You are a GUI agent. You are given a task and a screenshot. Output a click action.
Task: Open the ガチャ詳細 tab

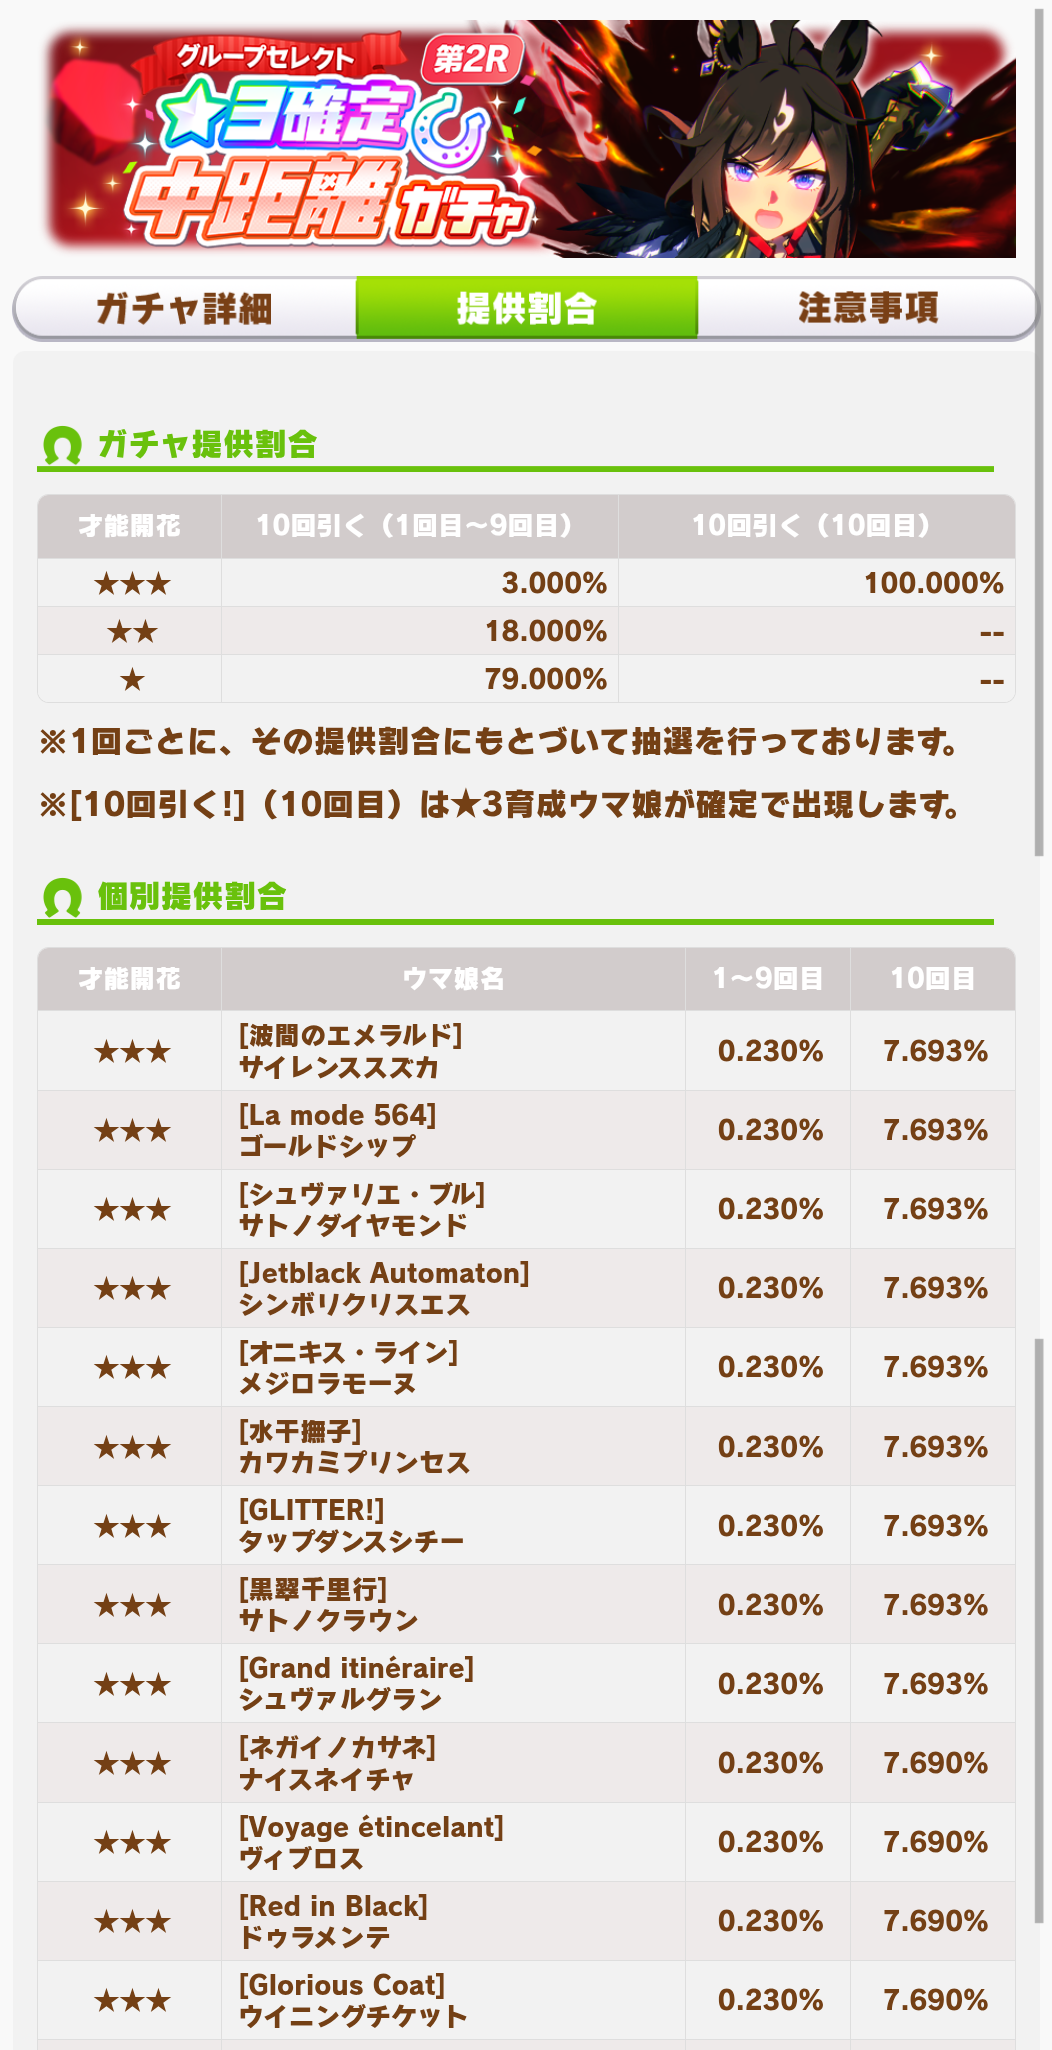(185, 308)
